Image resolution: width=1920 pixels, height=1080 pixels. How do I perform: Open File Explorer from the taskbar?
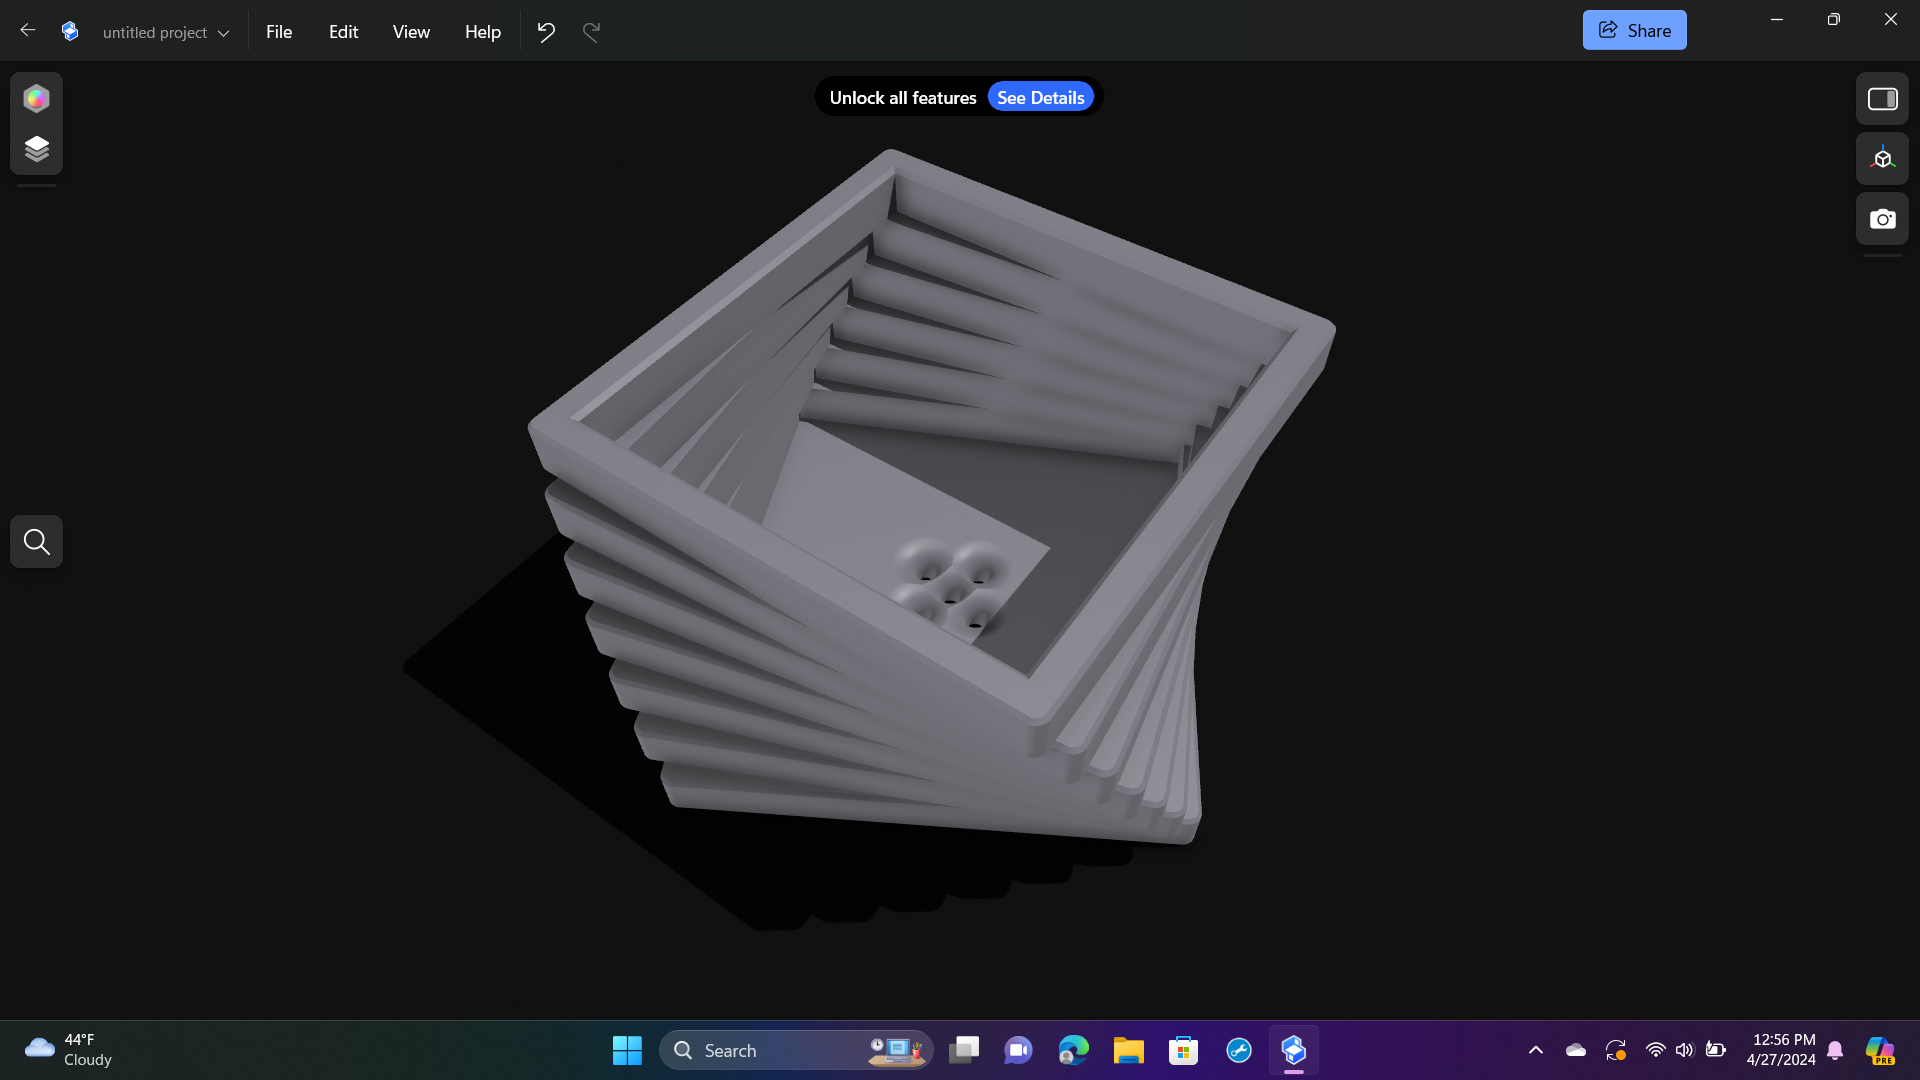[1128, 1050]
